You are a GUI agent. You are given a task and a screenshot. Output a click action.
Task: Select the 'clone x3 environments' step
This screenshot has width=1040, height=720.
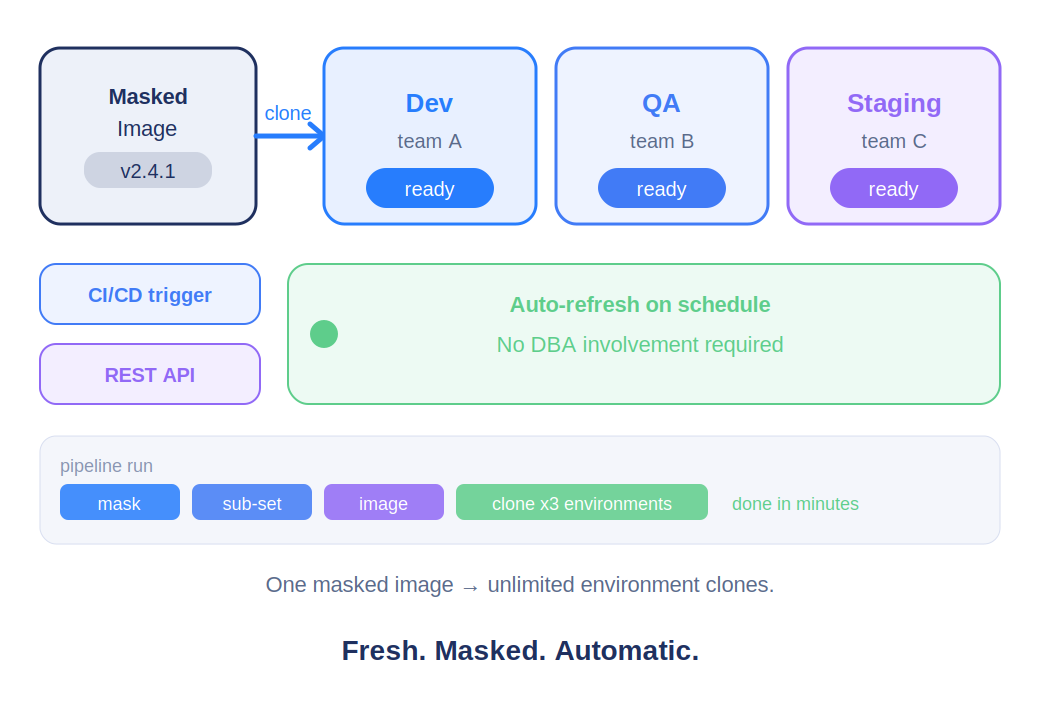tap(582, 503)
